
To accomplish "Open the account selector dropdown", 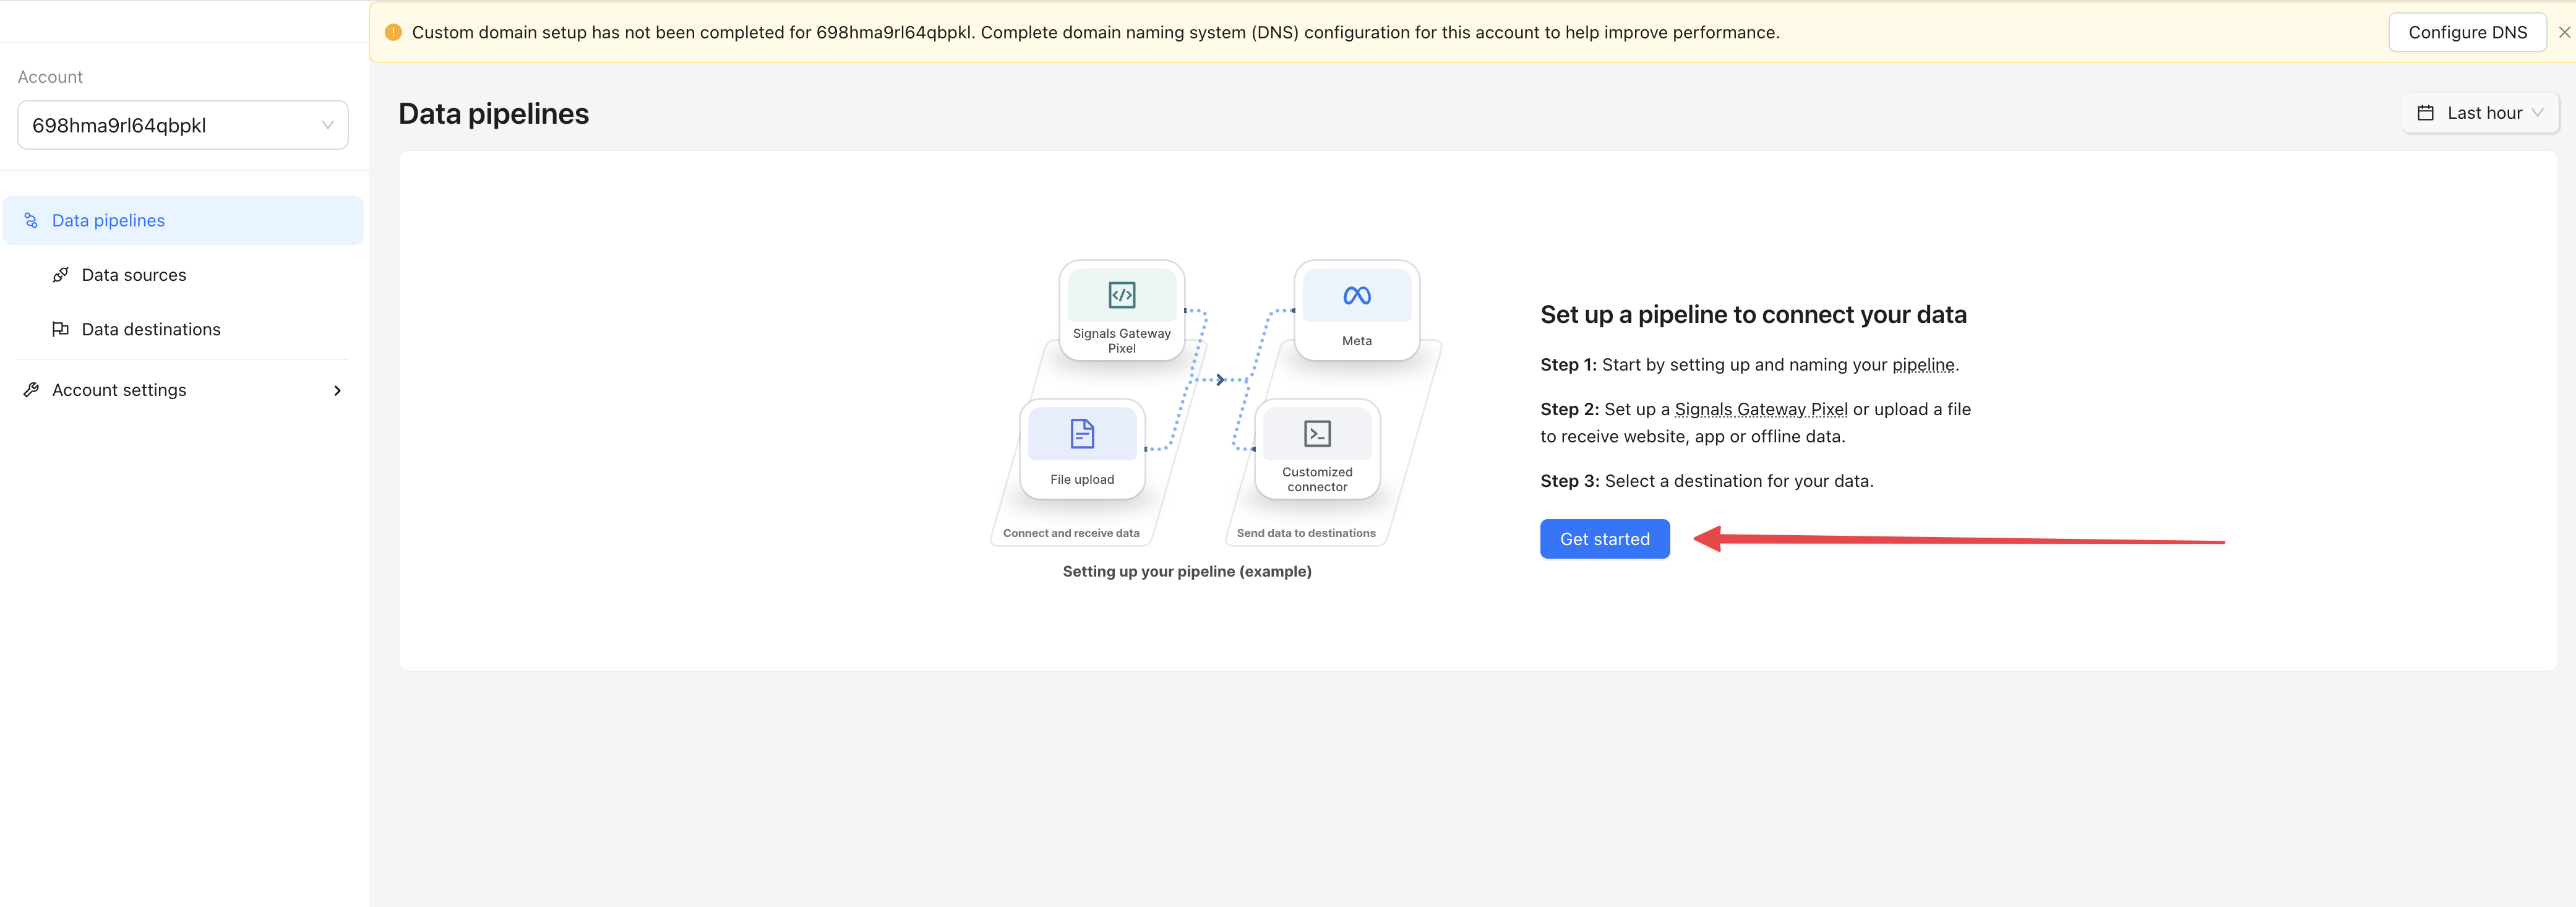I will (183, 125).
